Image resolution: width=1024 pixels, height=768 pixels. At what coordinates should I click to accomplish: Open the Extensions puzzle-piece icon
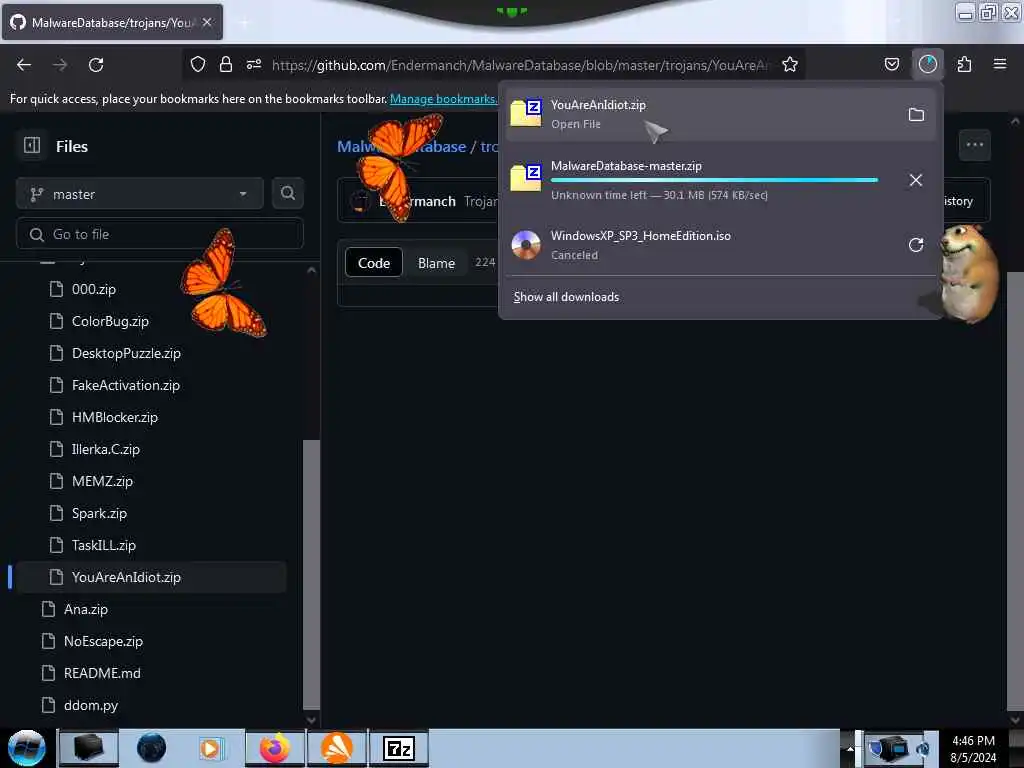[x=964, y=64]
